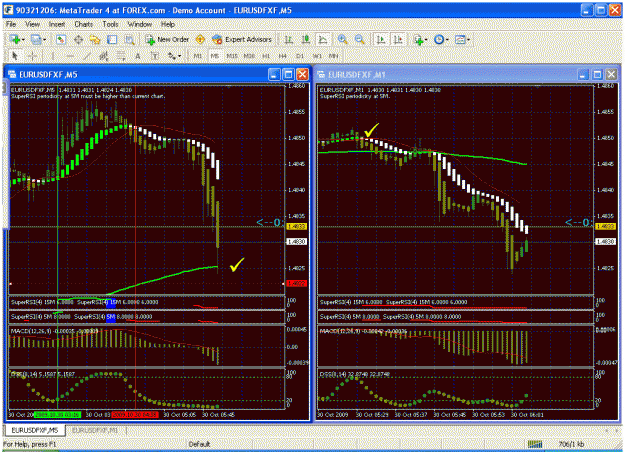Open the View menu
This screenshot has height=452, width=625.
tap(32, 24)
